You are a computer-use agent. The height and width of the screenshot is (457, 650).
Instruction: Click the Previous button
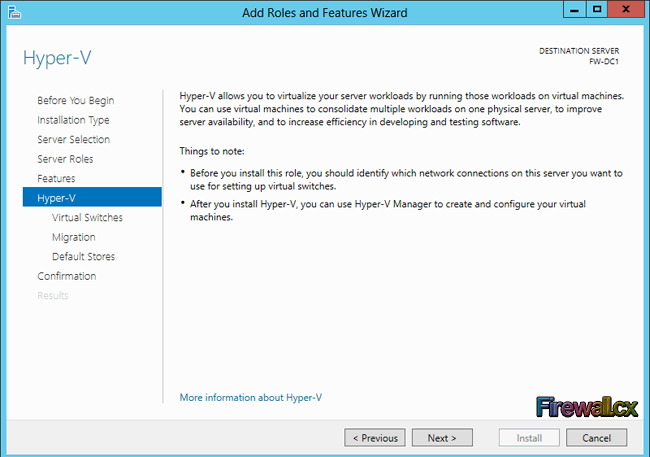(x=375, y=438)
